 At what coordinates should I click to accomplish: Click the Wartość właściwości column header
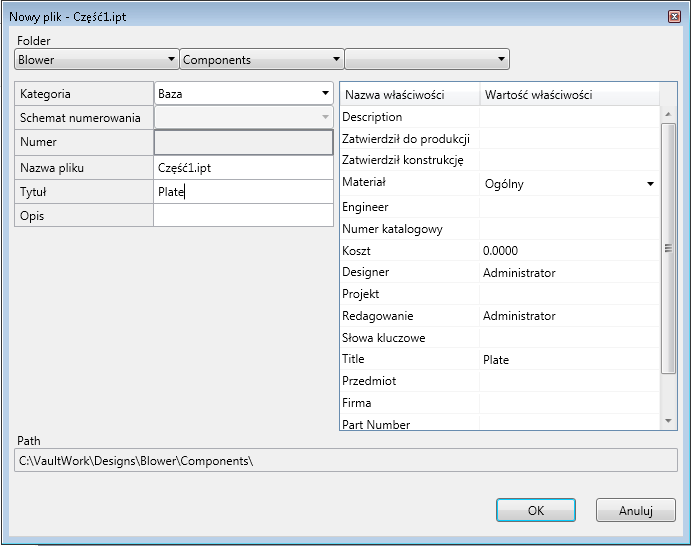[x=570, y=95]
